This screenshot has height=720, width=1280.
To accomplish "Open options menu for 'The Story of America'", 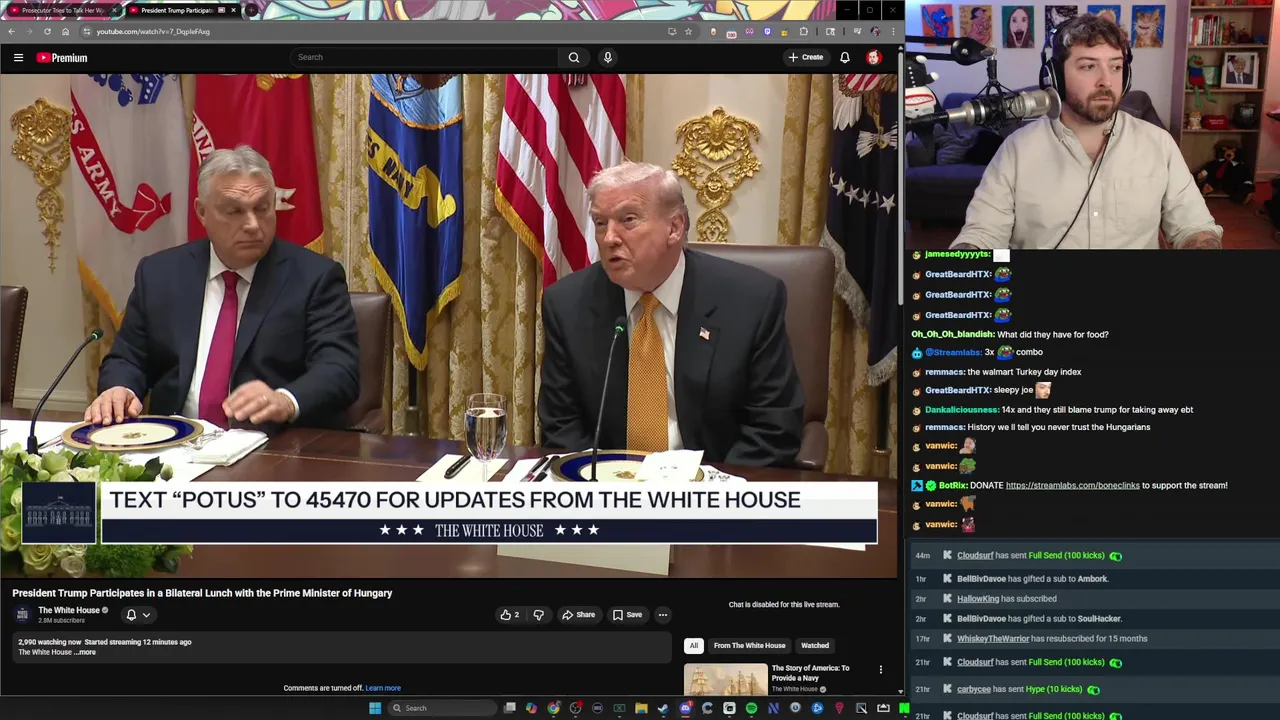I will click(881, 669).
